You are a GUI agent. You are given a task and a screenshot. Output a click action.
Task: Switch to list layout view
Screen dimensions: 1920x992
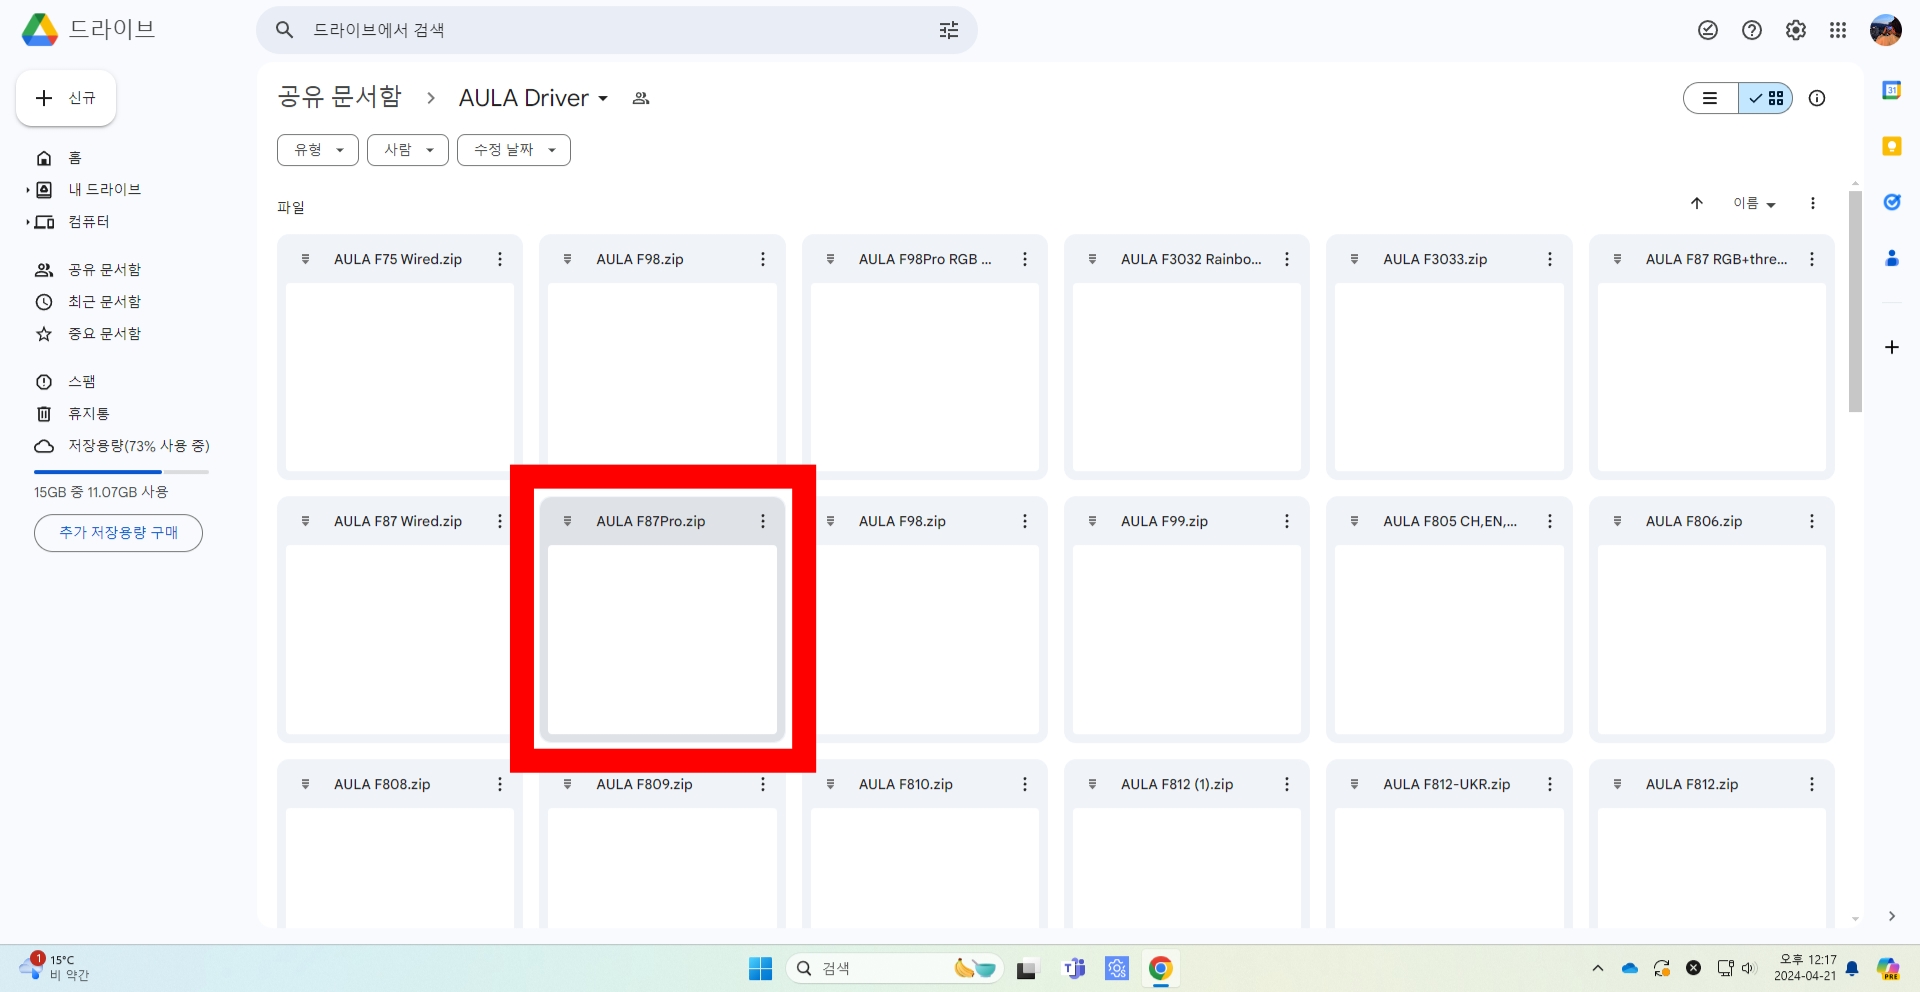[x=1711, y=98]
